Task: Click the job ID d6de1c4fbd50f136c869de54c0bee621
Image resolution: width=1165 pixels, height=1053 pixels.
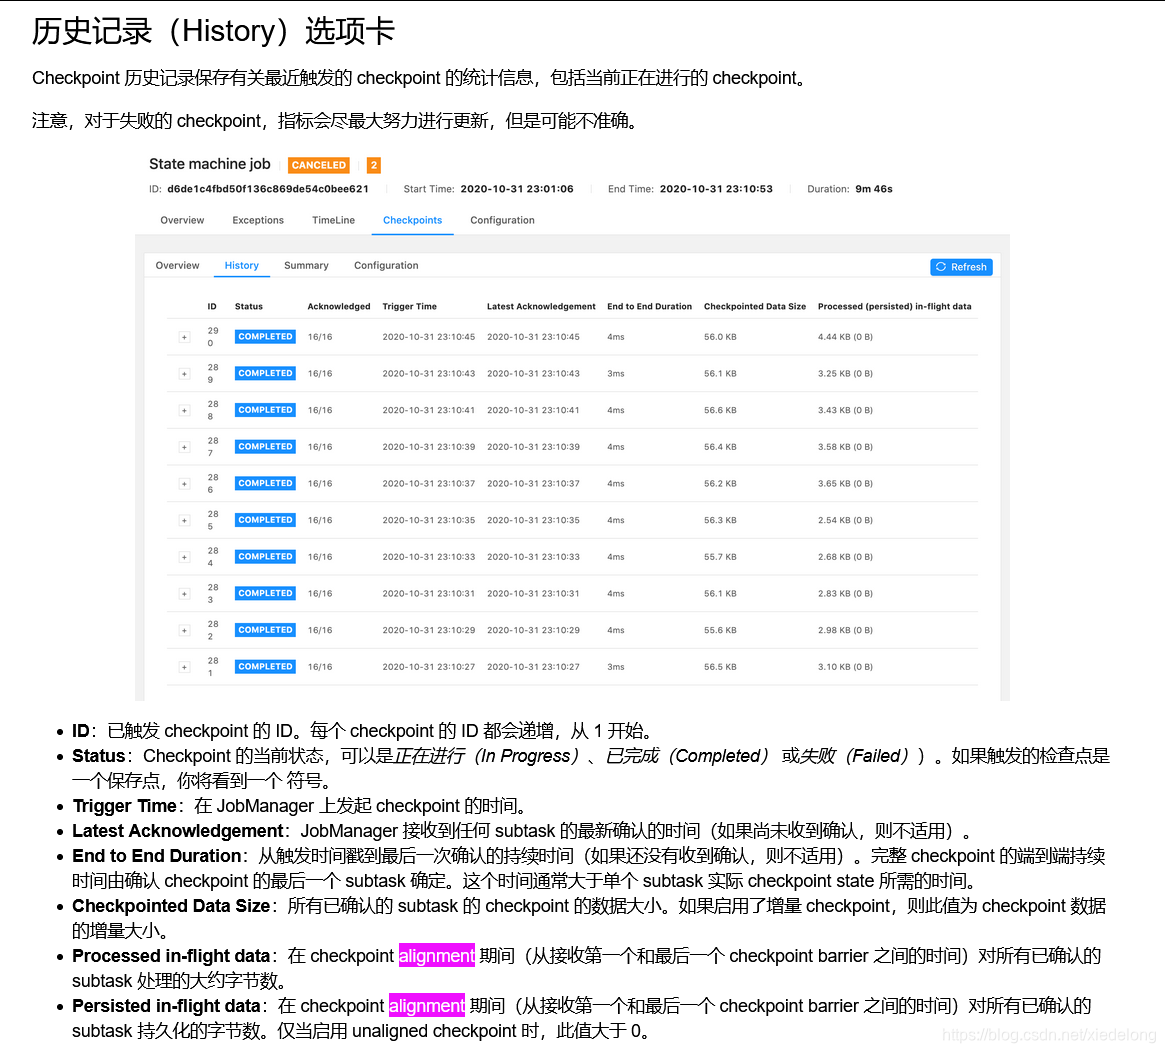Action: click(x=268, y=189)
